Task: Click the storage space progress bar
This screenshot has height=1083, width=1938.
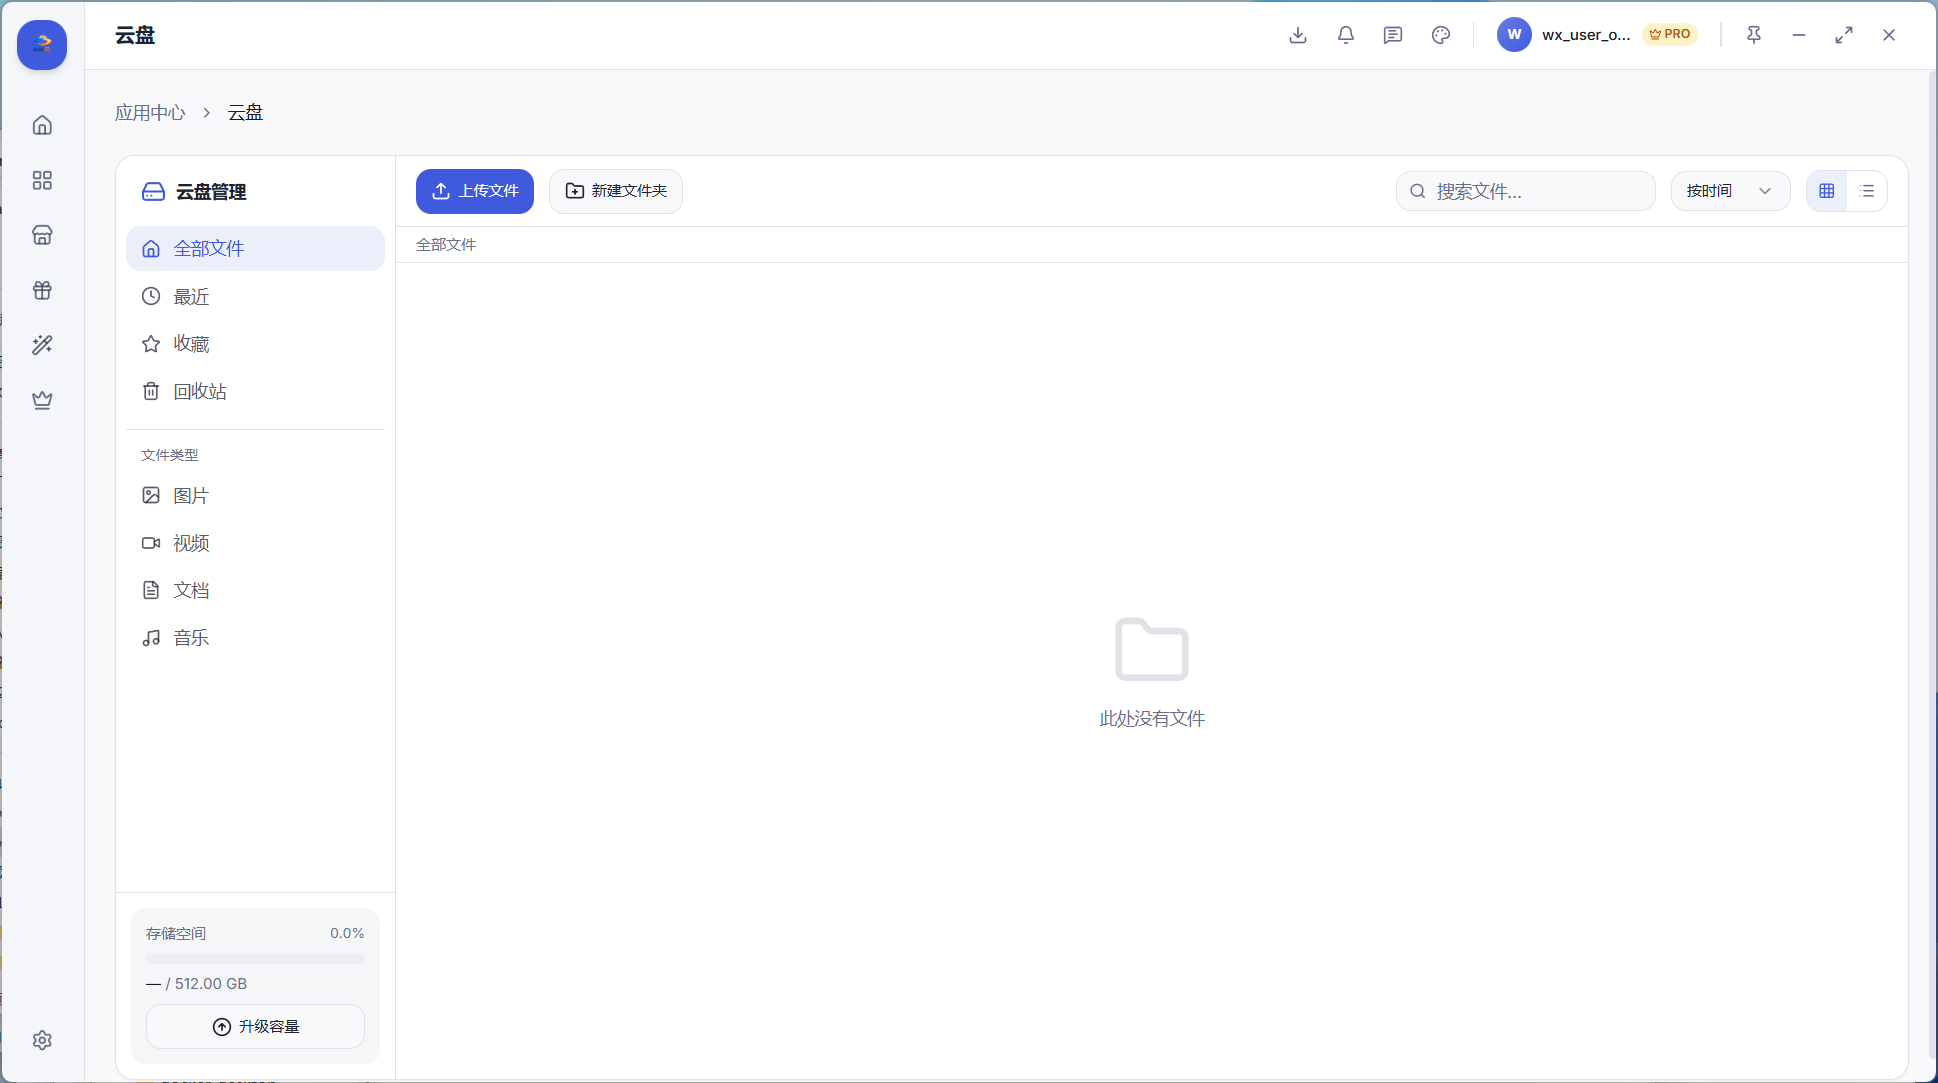Action: click(x=255, y=959)
